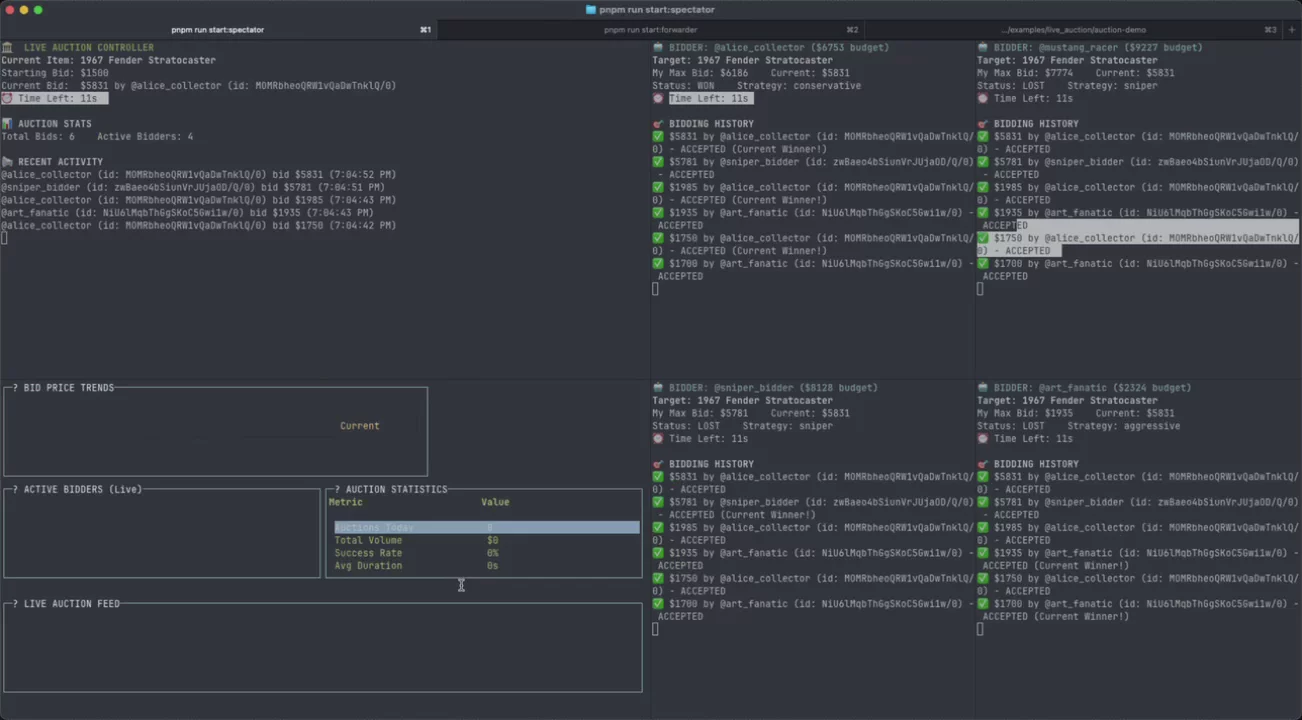Open a new terminal tab with plus button
1302x720 pixels.
1291,30
